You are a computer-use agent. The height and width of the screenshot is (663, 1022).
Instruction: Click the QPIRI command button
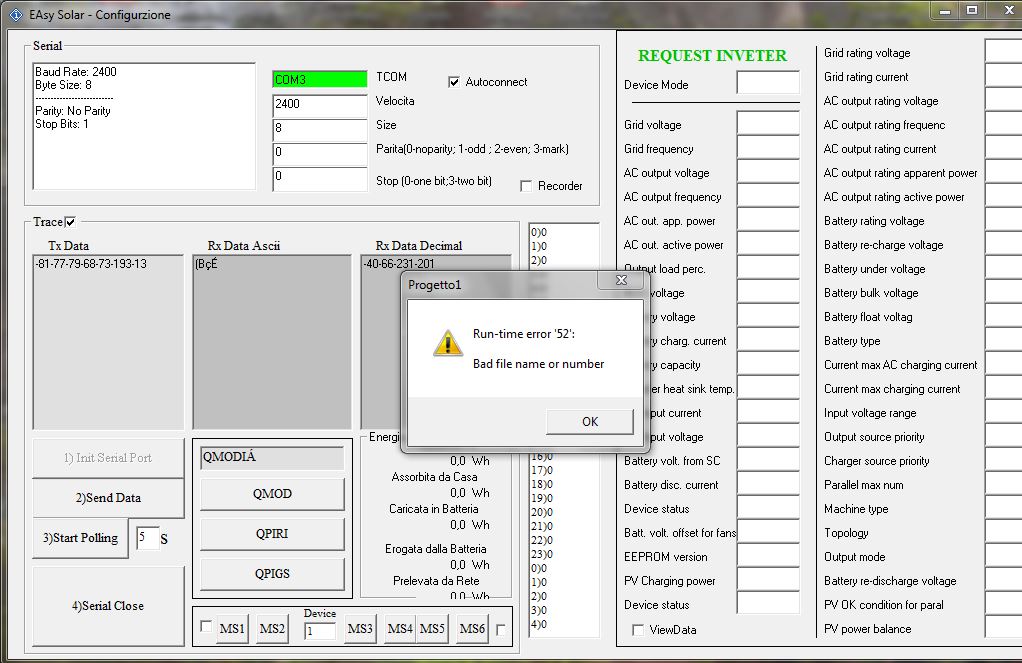[x=272, y=534]
